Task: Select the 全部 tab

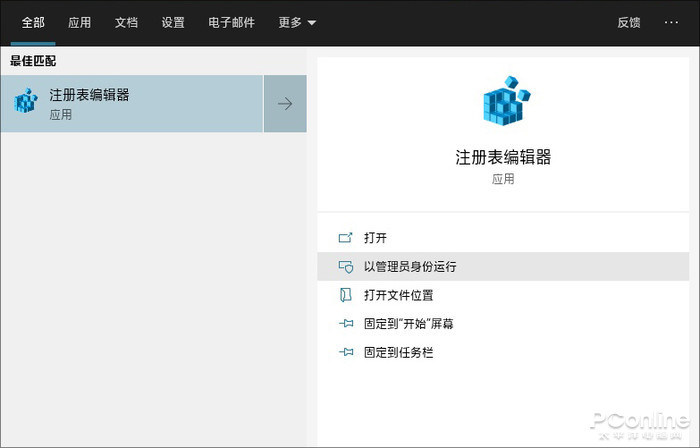Action: point(33,22)
